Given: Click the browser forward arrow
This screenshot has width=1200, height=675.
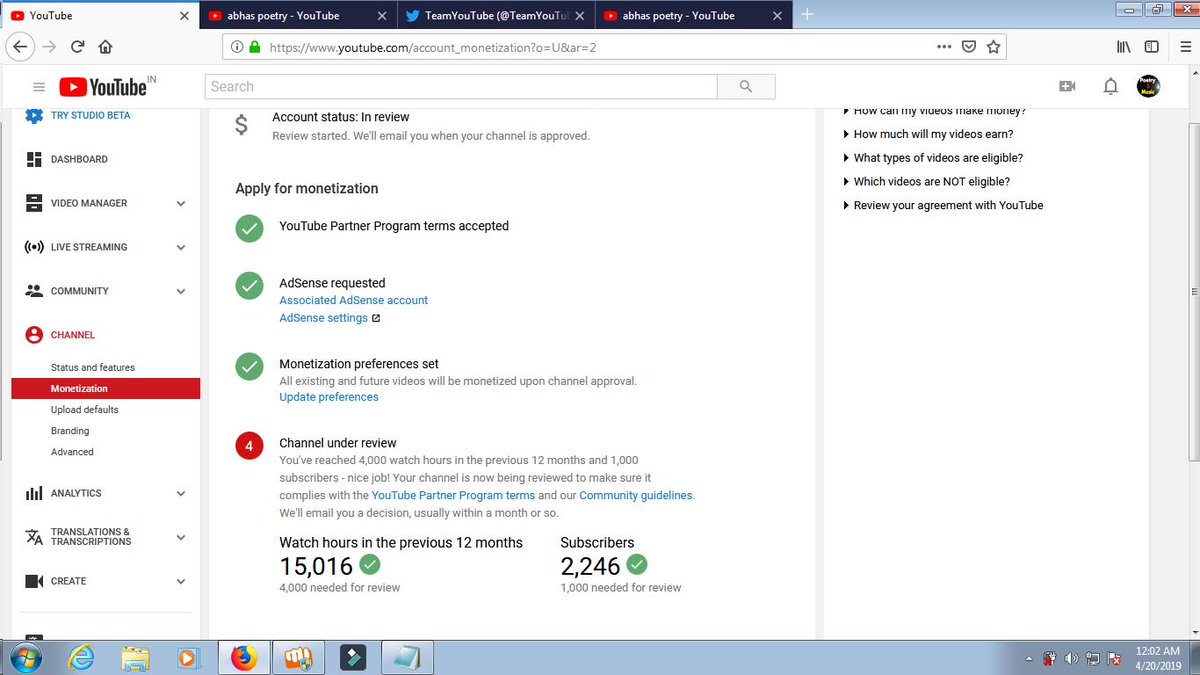Looking at the screenshot, I should coord(49,47).
